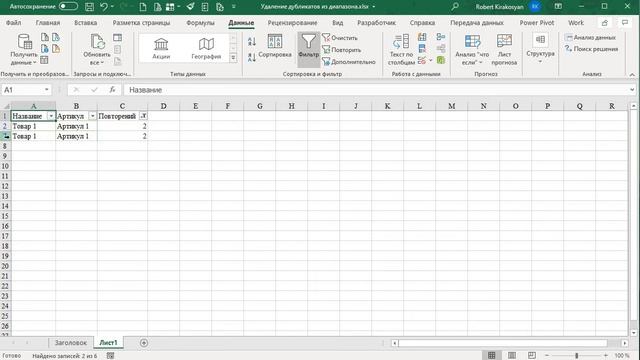Click Повторить to reapply the filter
The image size is (640, 360).
(x=342, y=50)
